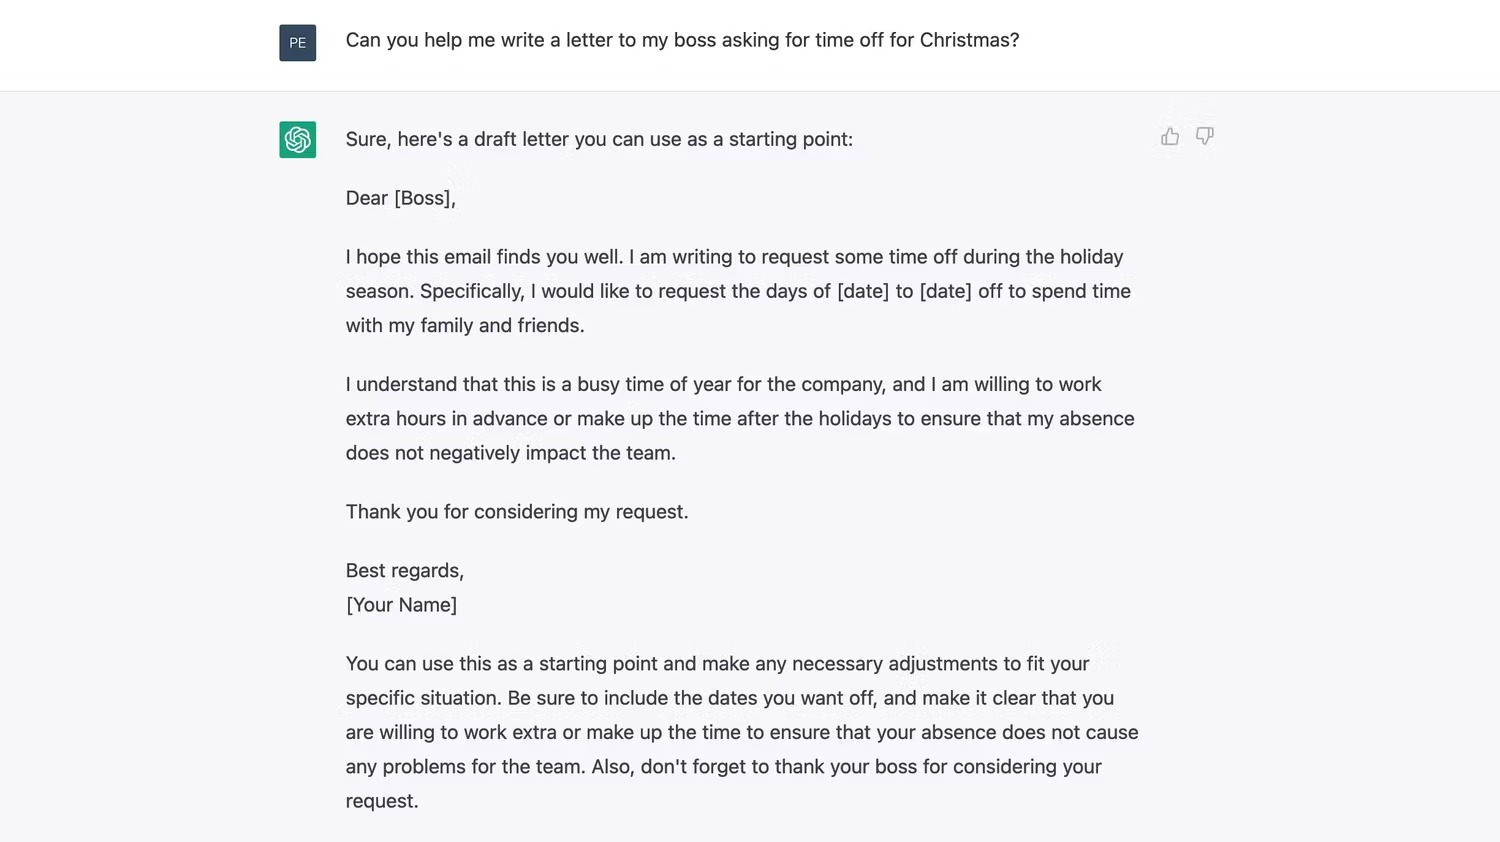
Task: Click the thumbs up feedback icon
Action: [x=1170, y=136]
